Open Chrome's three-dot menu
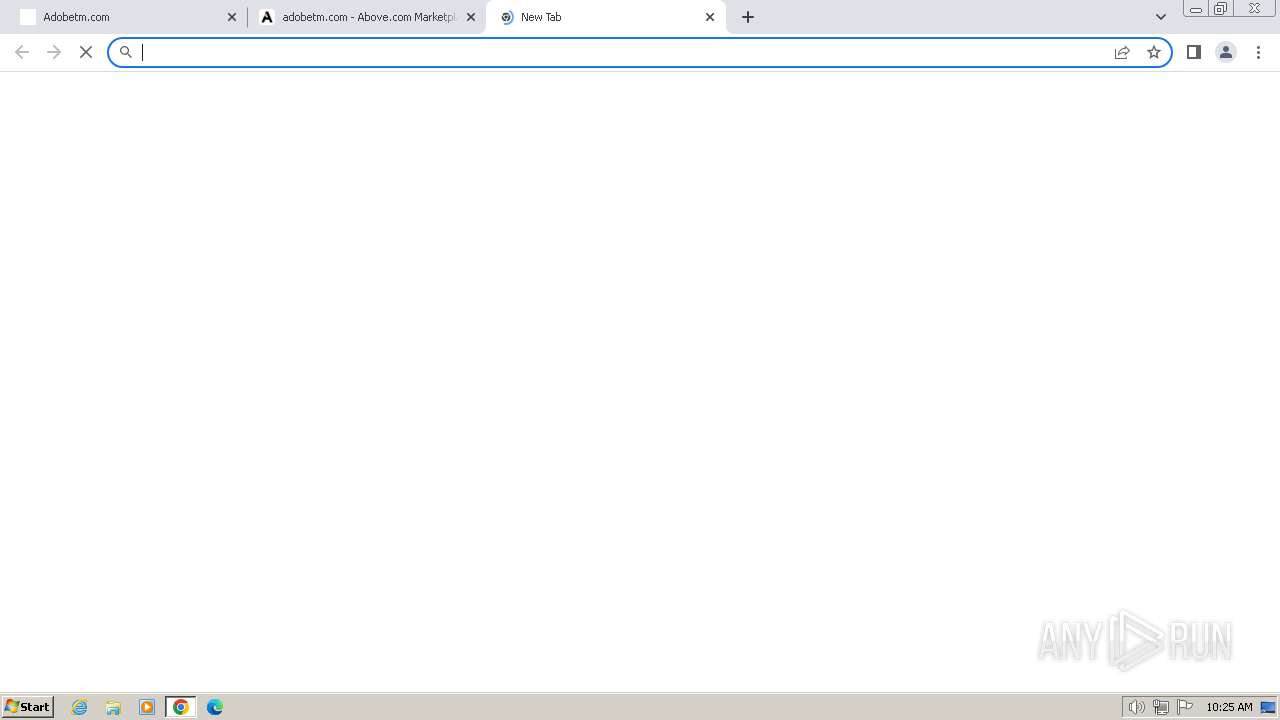This screenshot has height=720, width=1280. tap(1258, 52)
